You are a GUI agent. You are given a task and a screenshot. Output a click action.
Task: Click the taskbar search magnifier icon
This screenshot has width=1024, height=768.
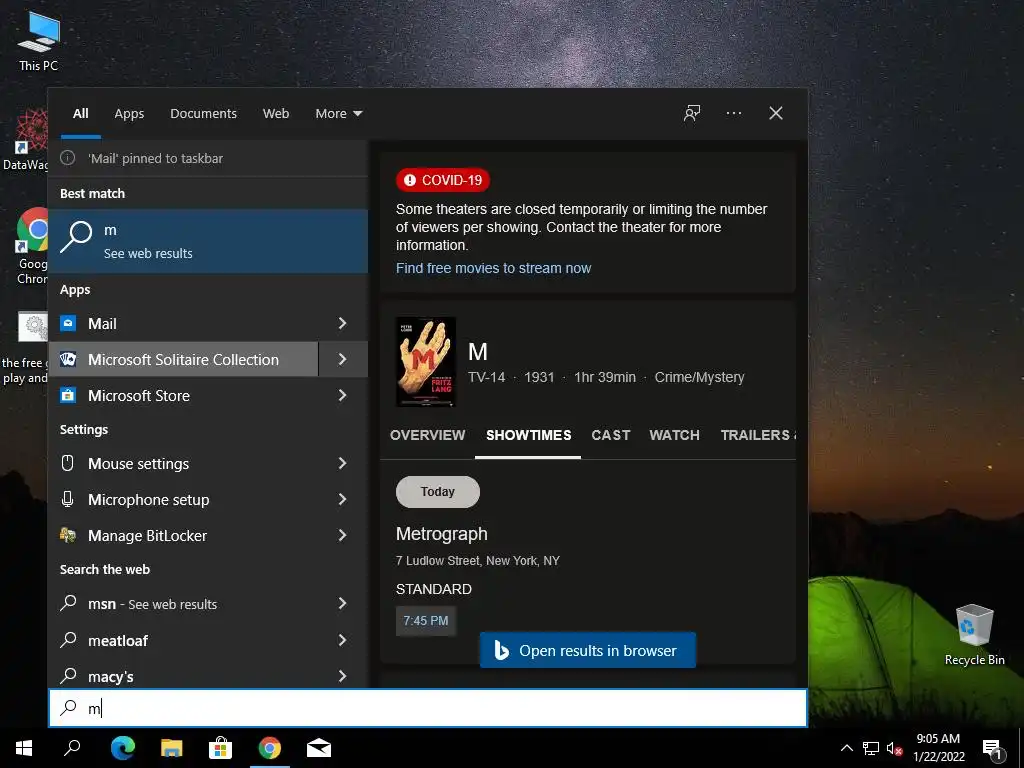point(72,748)
